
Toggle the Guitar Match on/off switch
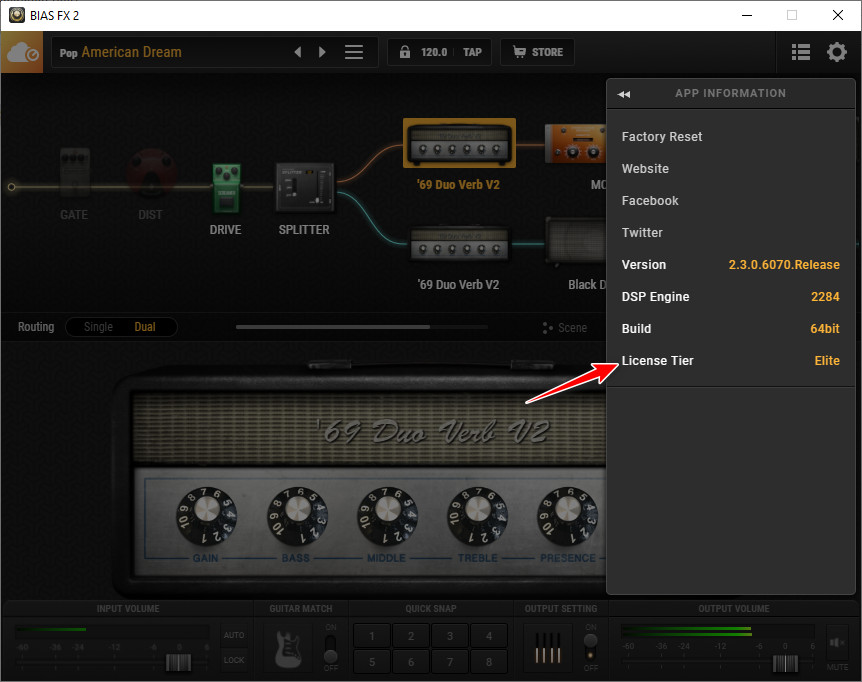[330, 649]
